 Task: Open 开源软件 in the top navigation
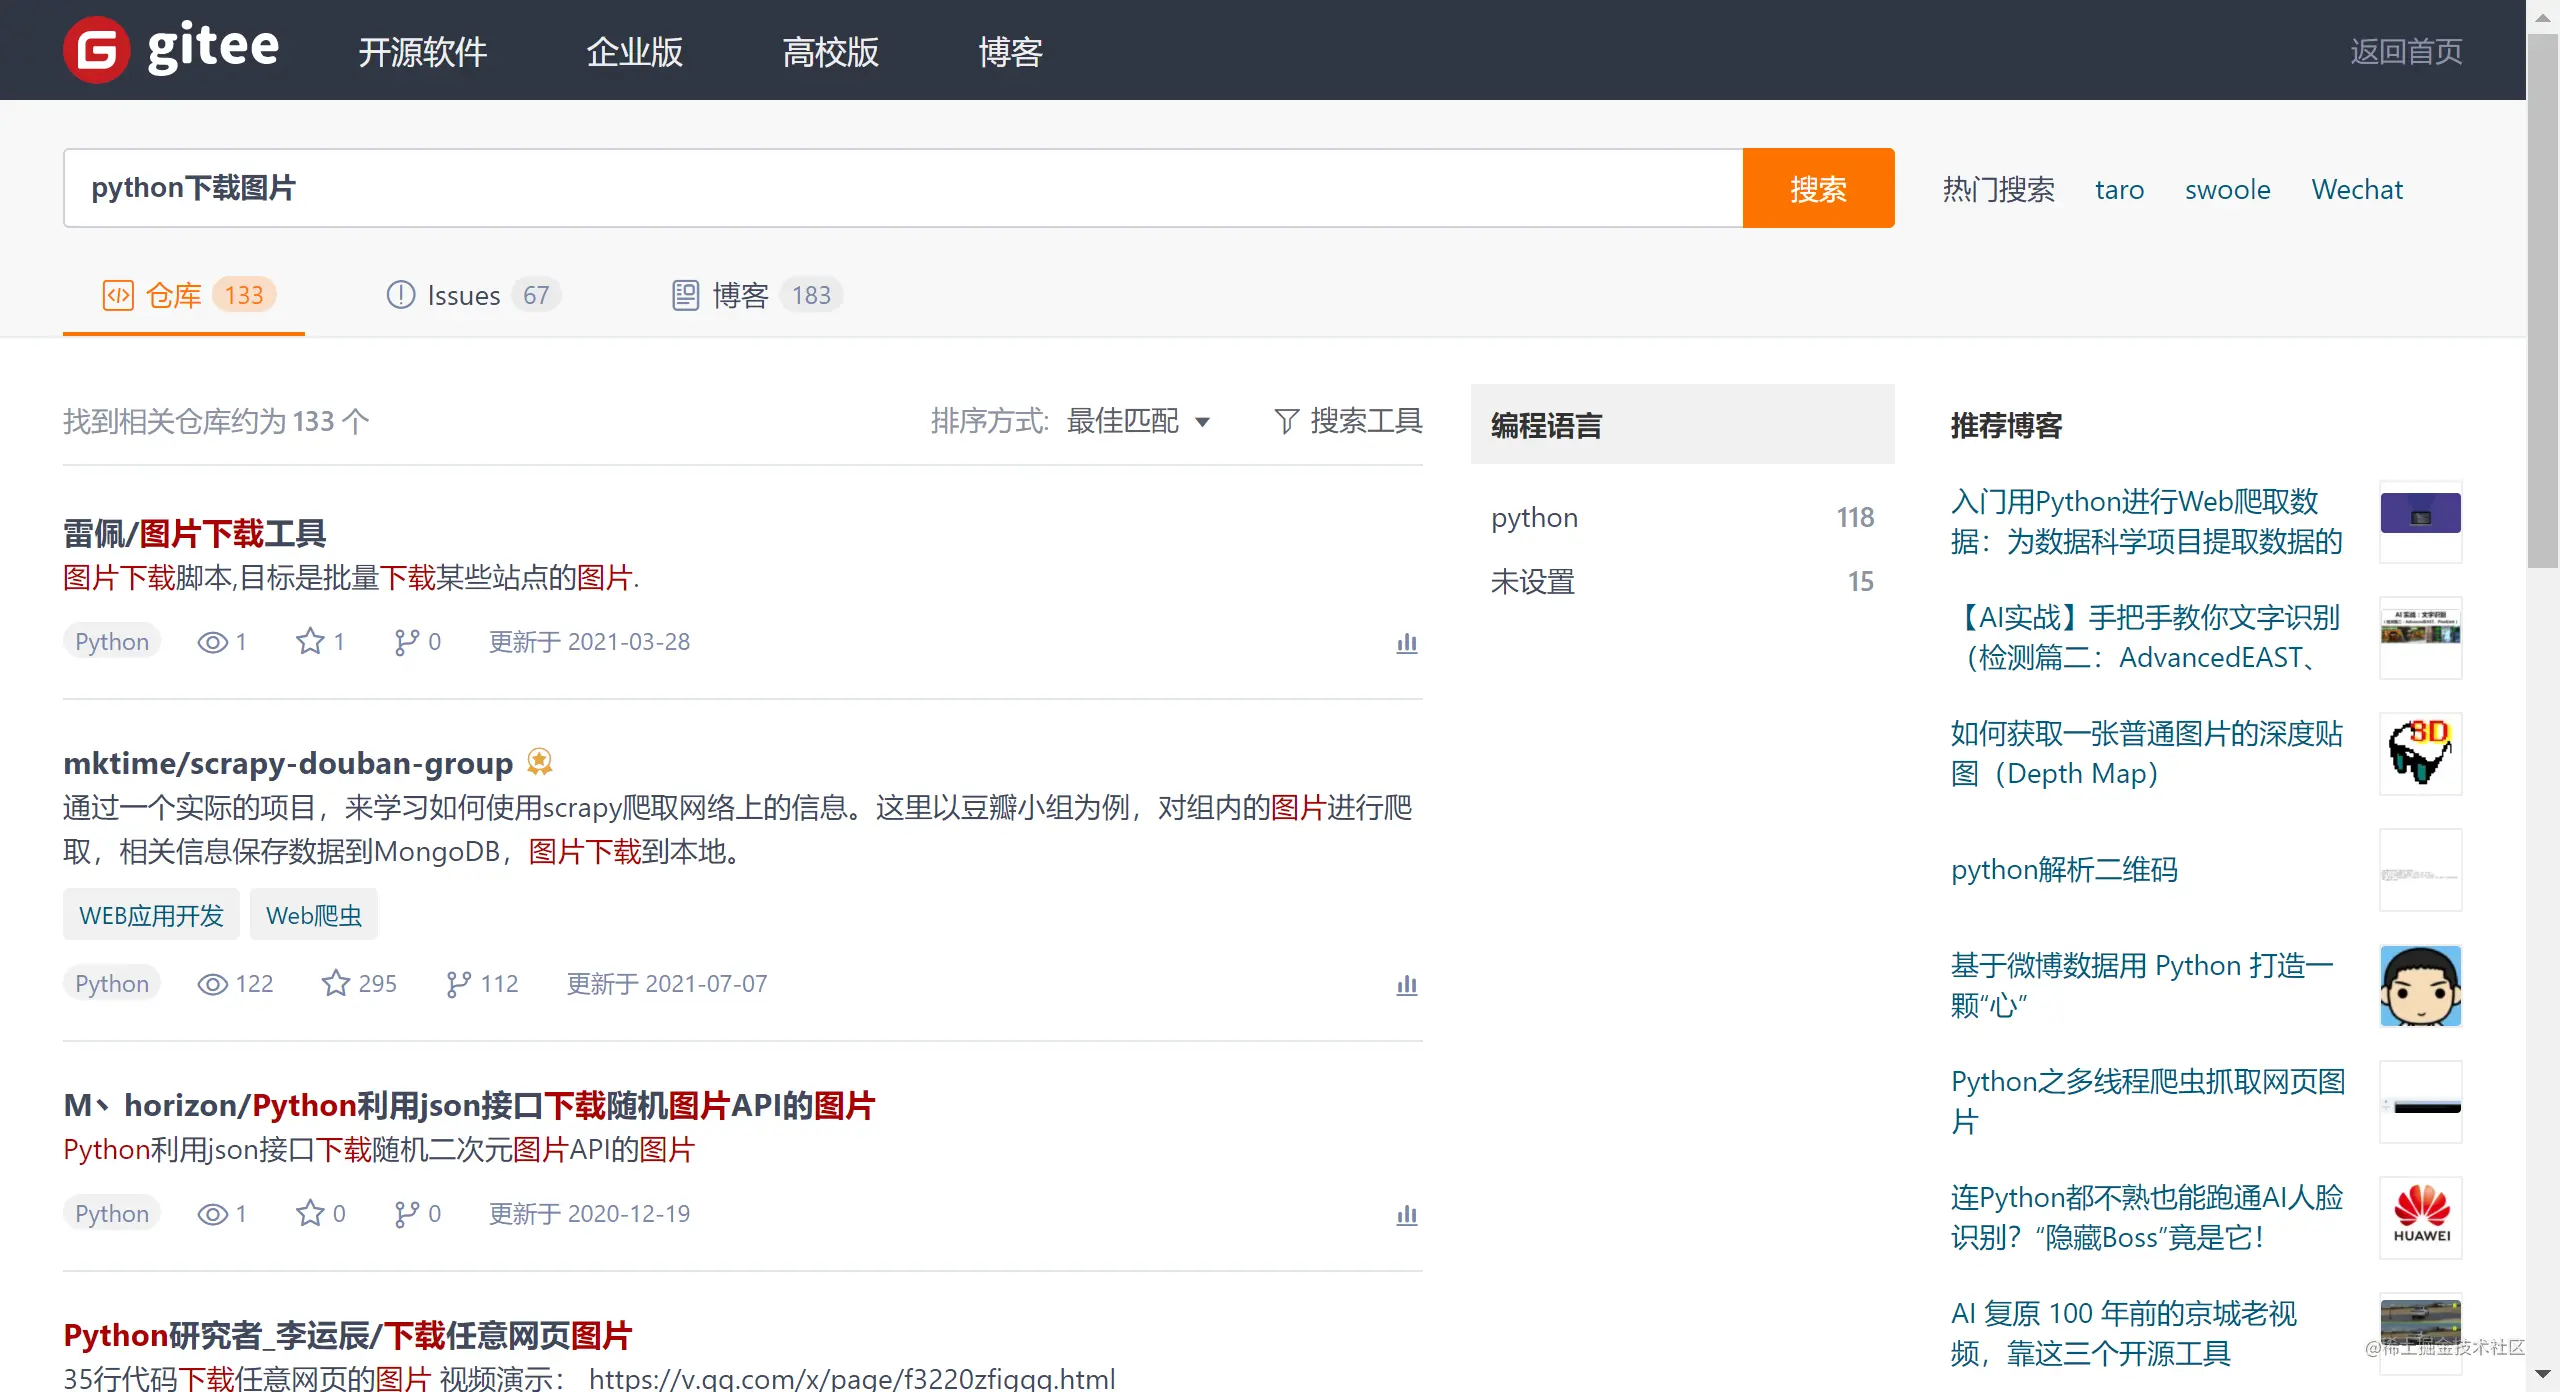423,51
